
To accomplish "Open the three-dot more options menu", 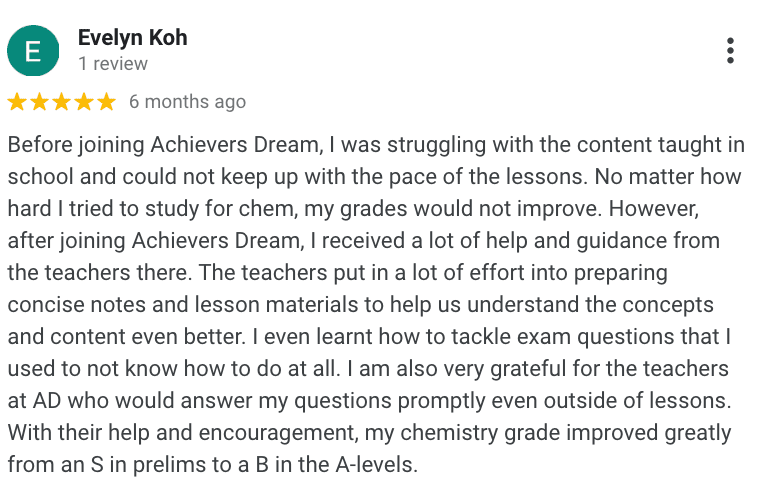I will [730, 50].
